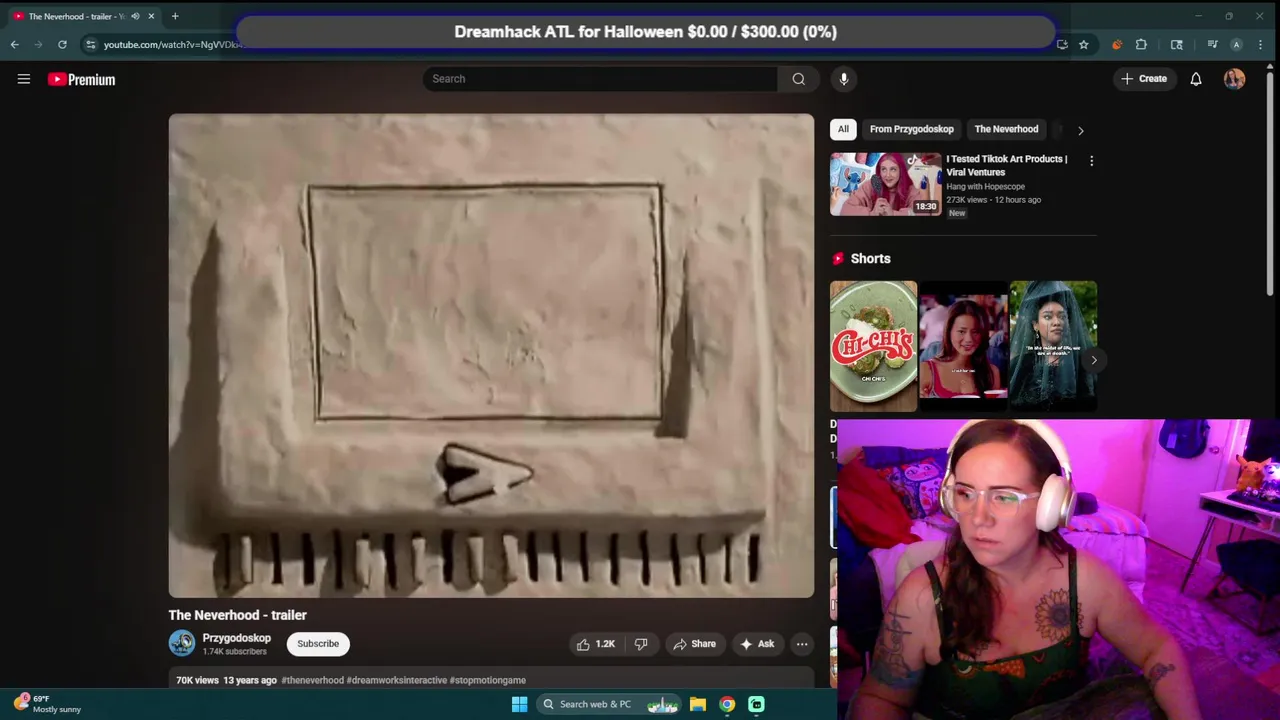Open Przygodoskop channel avatar

coord(181,643)
